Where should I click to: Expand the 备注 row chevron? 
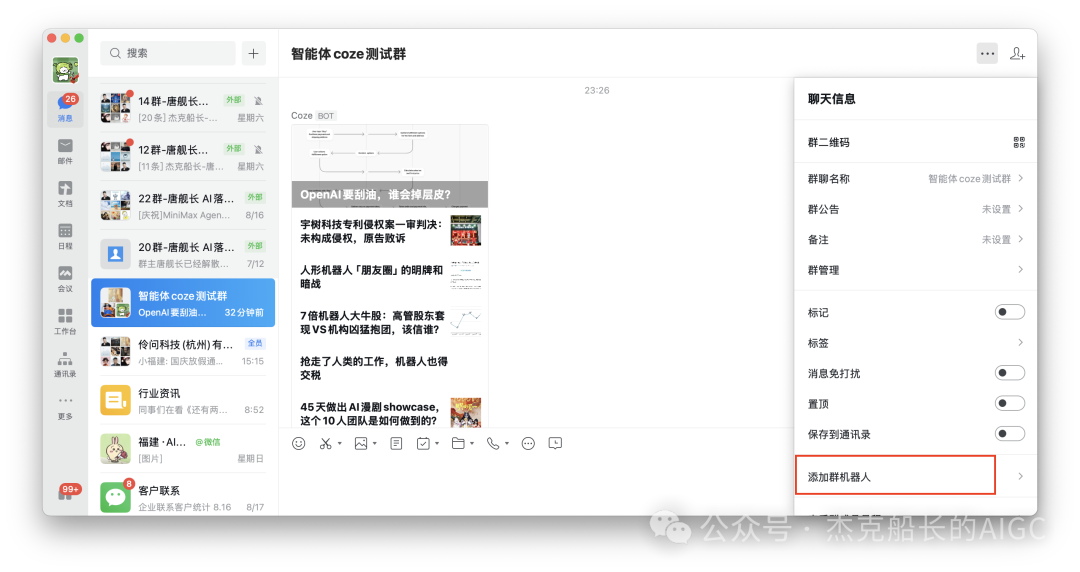[x=1020, y=239]
